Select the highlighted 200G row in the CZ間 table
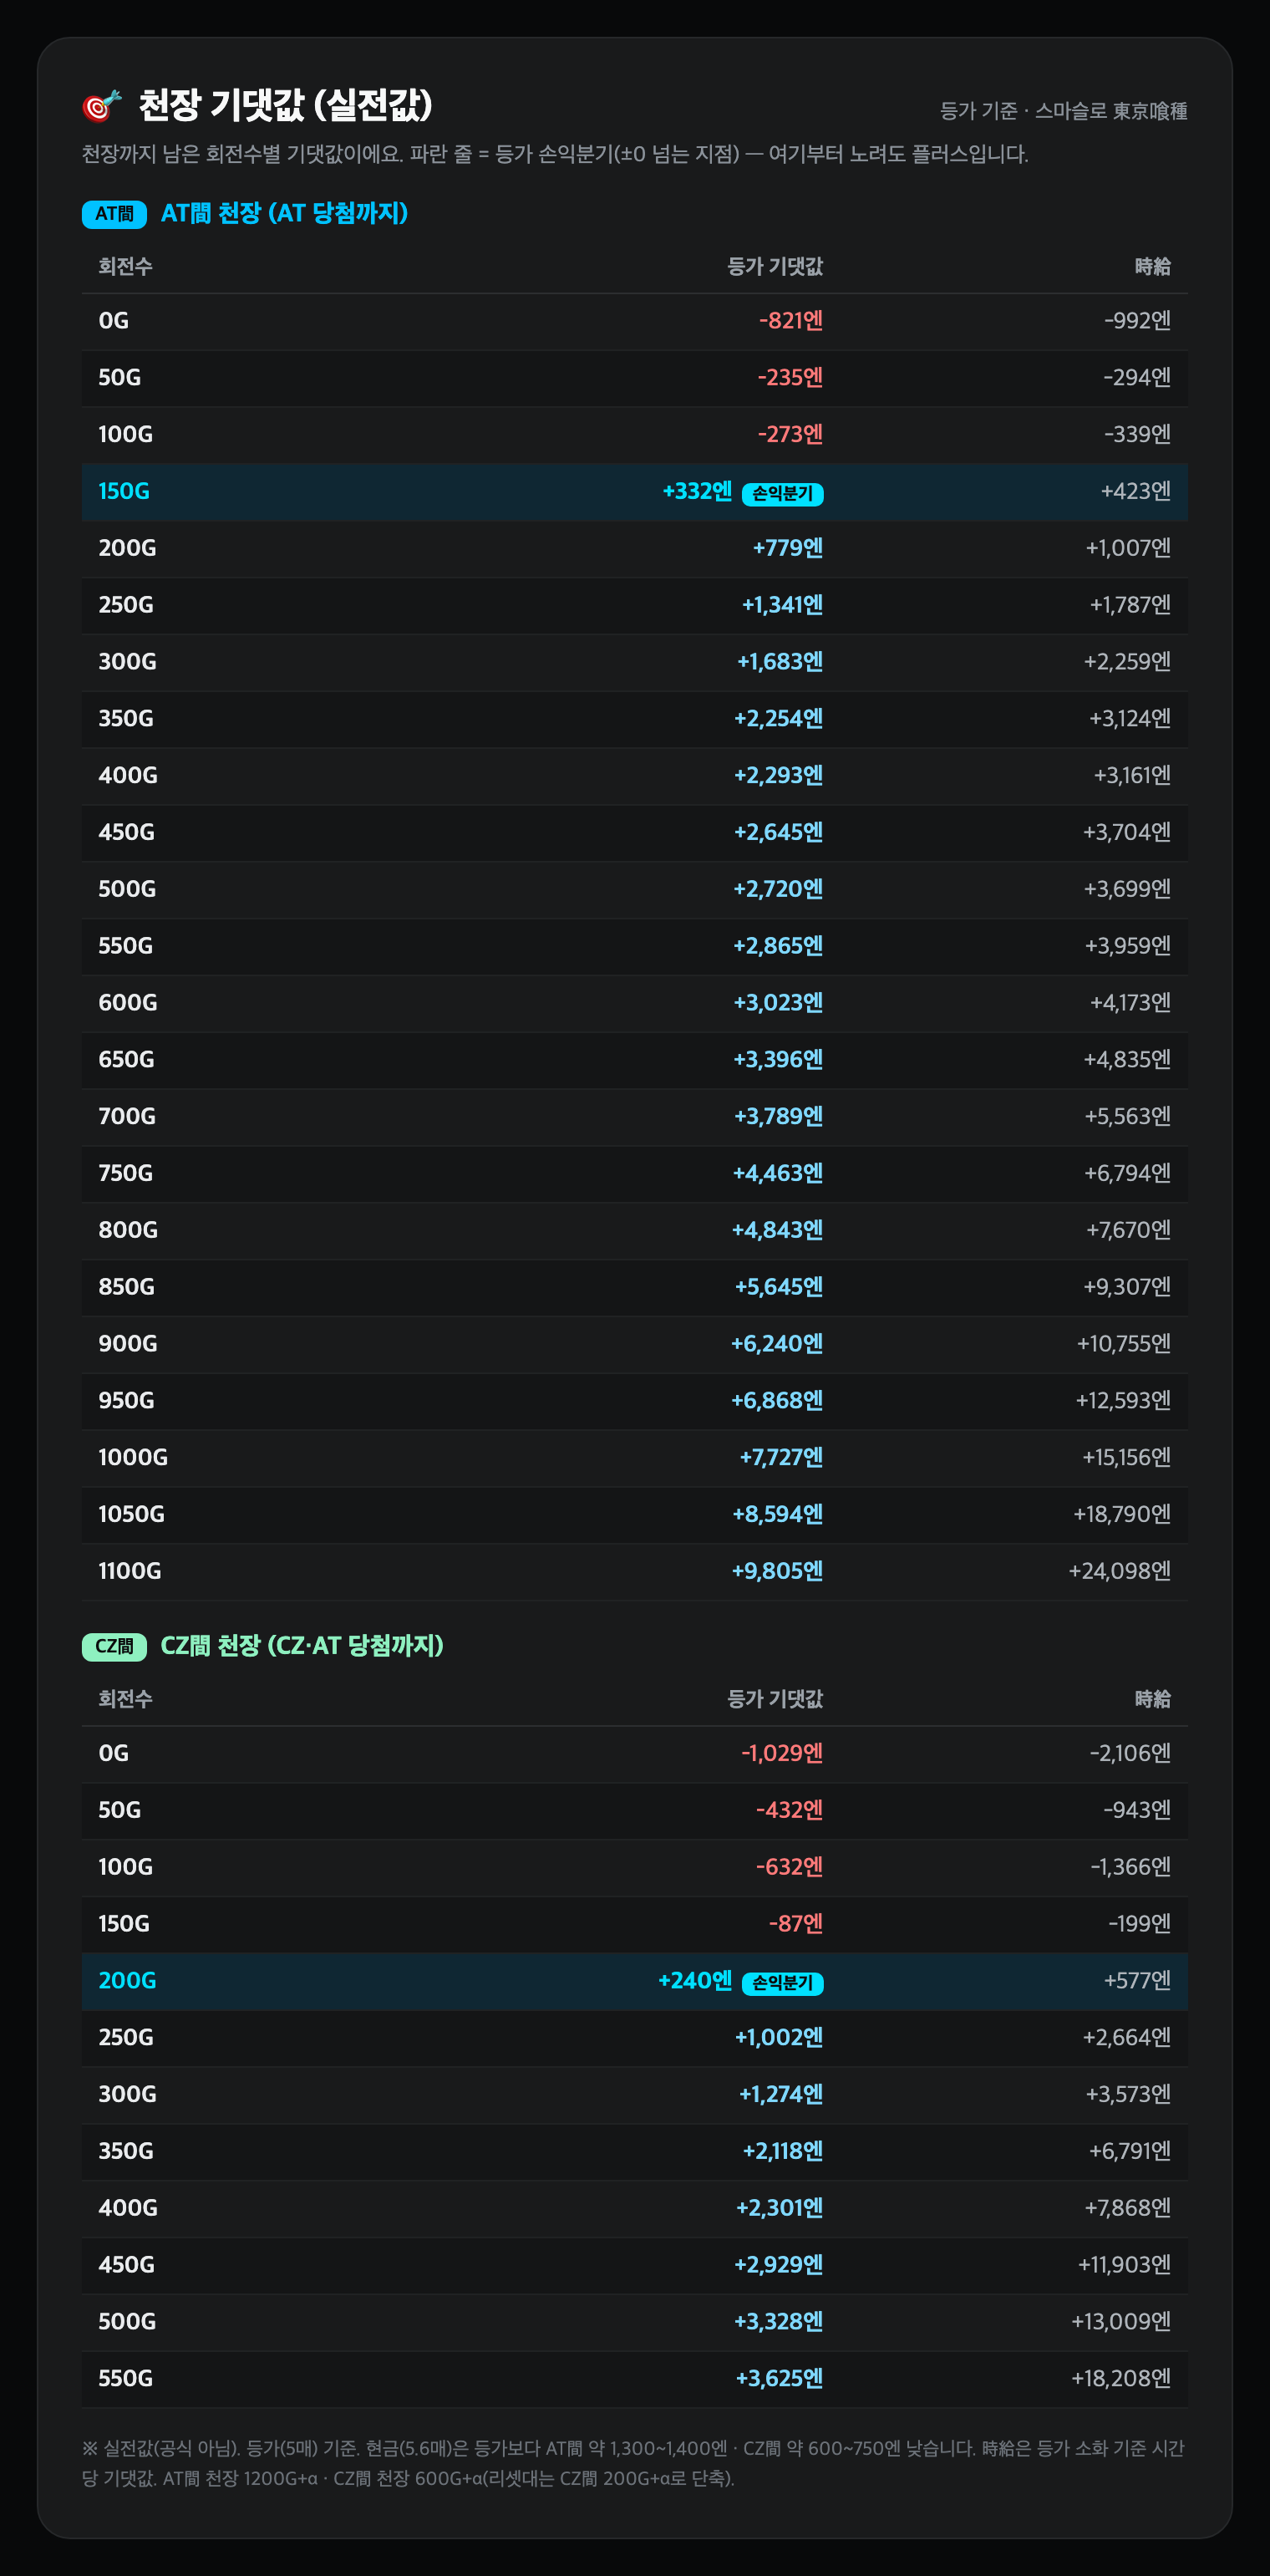Viewport: 1270px width, 2576px height. click(635, 1980)
